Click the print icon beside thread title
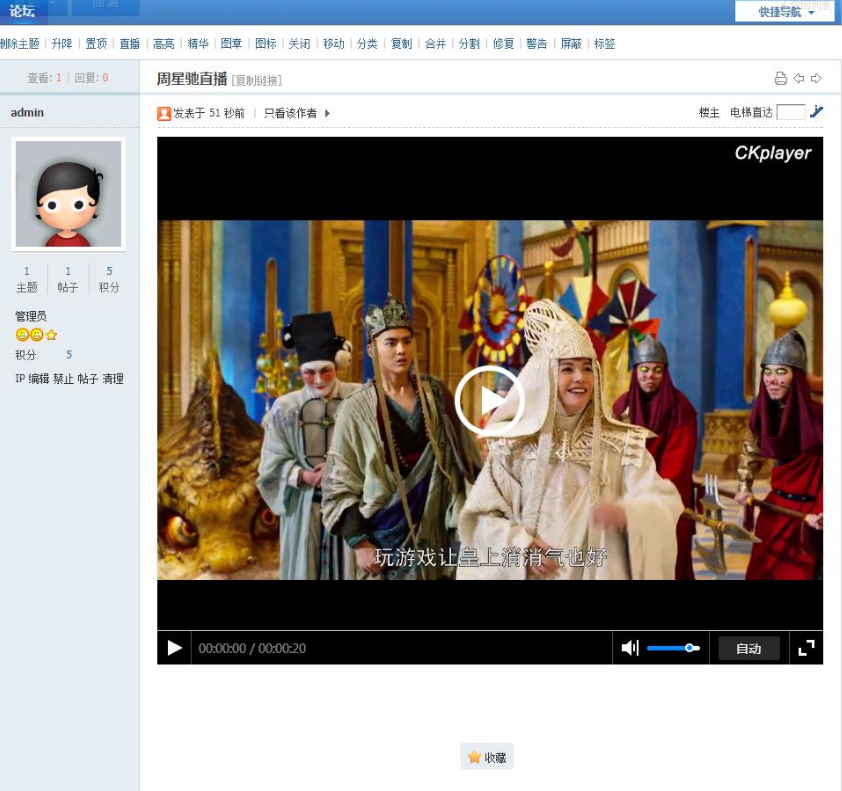 coord(781,78)
